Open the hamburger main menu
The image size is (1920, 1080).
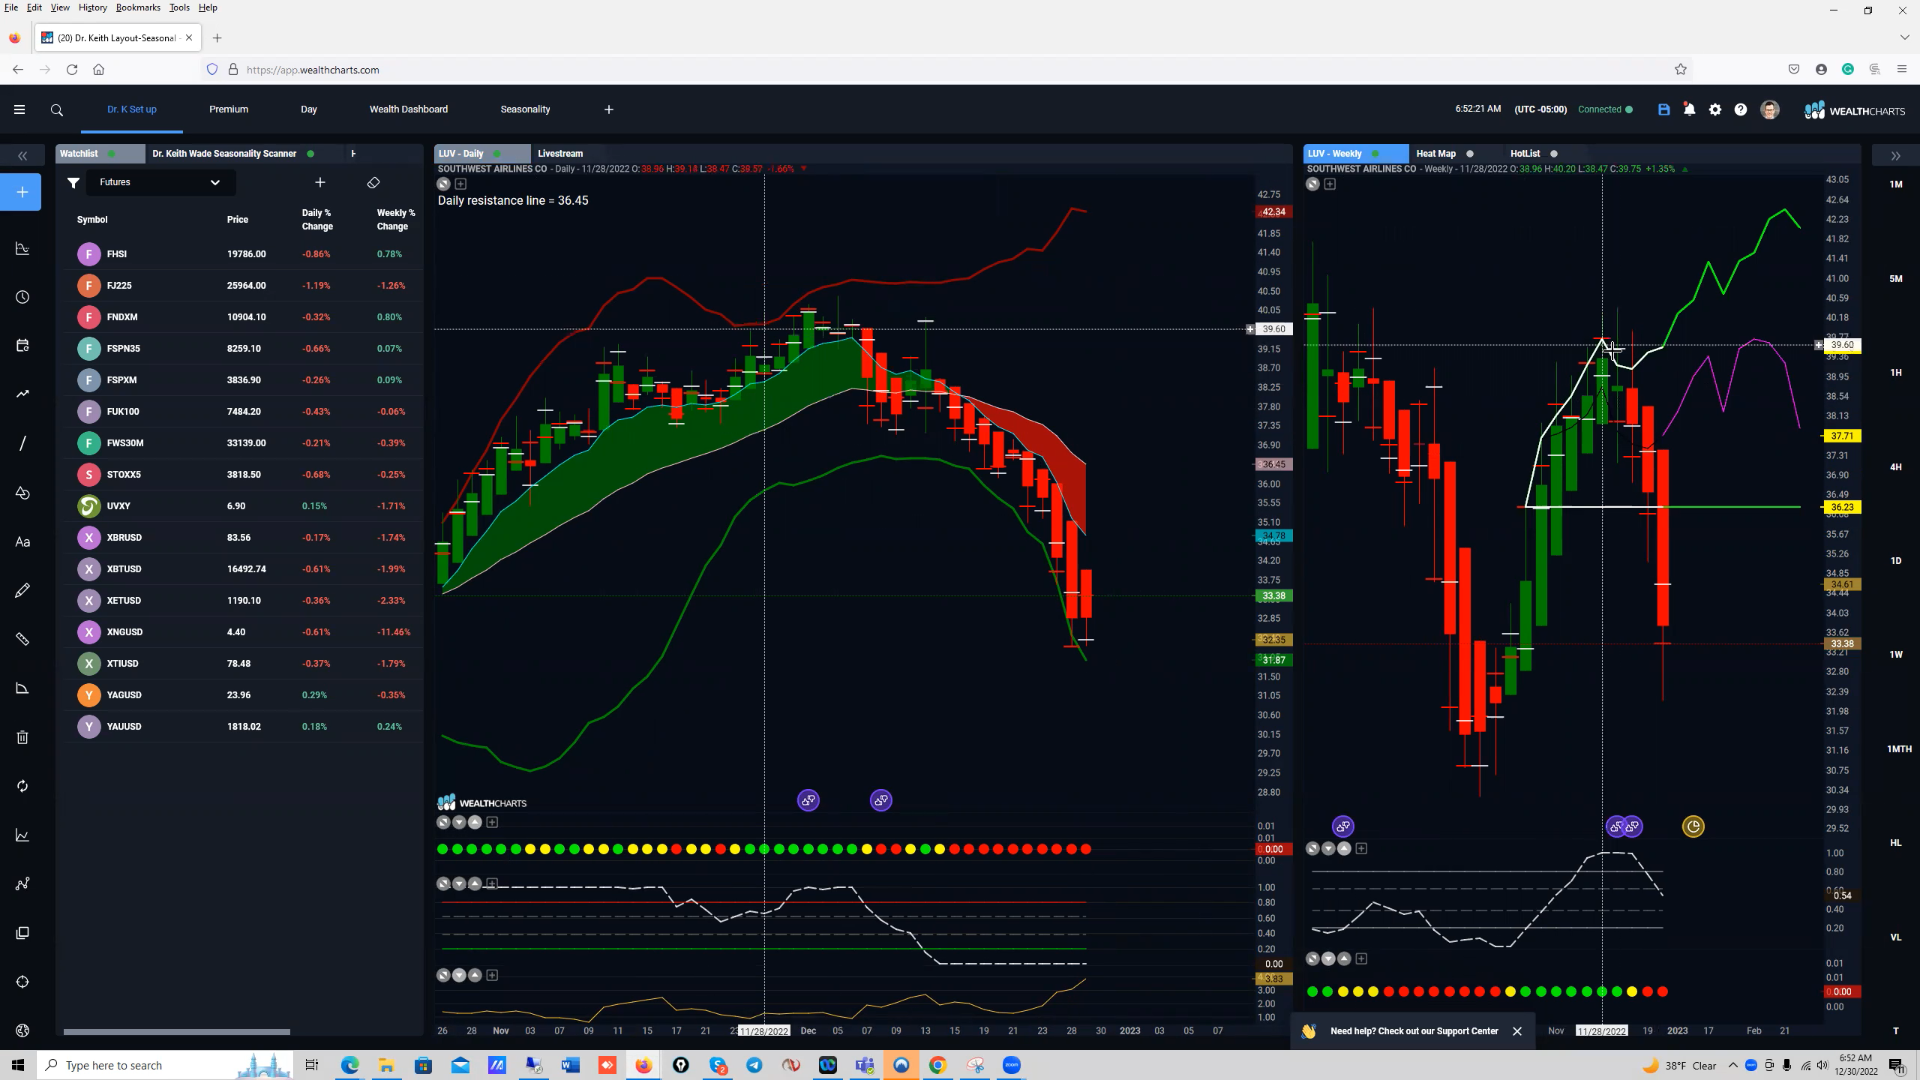coord(19,110)
